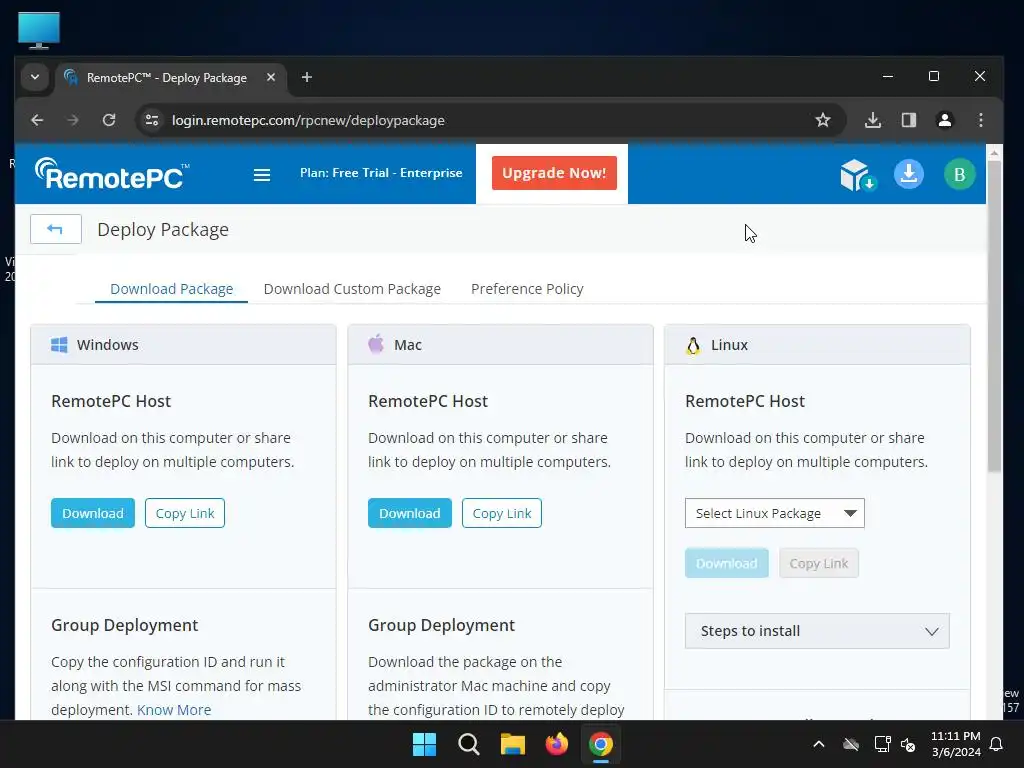
Task: Download the Mac RemotePC Host
Action: tap(409, 513)
